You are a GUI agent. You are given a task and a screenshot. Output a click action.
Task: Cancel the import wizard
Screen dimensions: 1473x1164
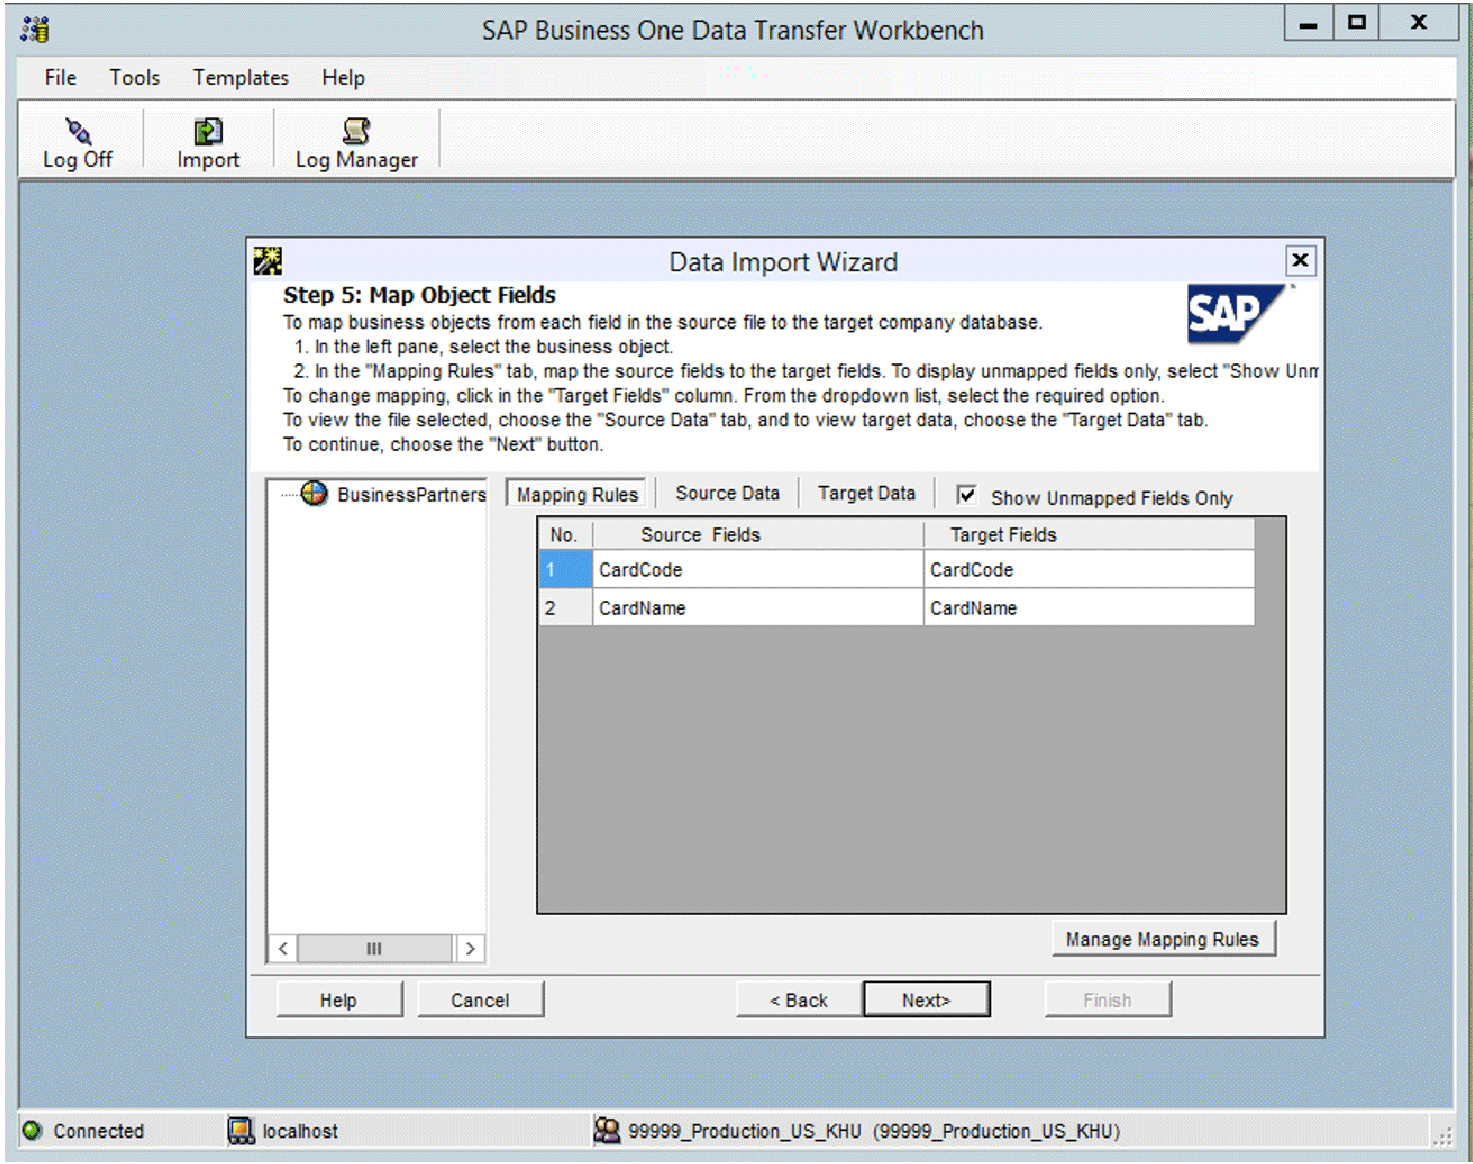pos(480,1000)
